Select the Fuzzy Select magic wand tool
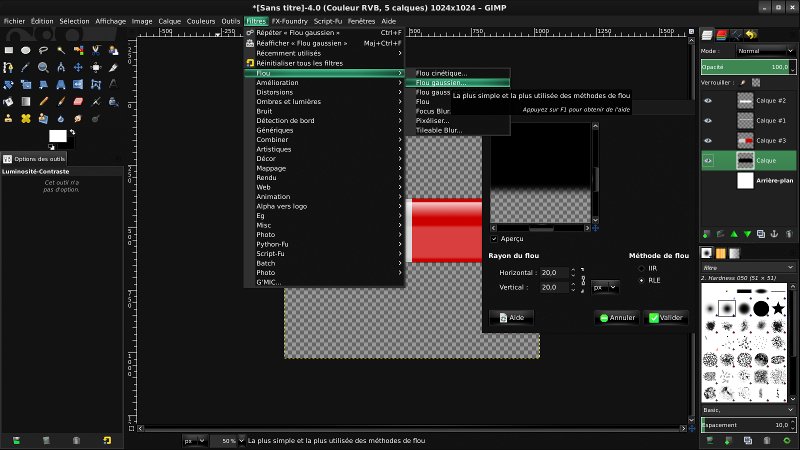 pyautogui.click(x=61, y=50)
